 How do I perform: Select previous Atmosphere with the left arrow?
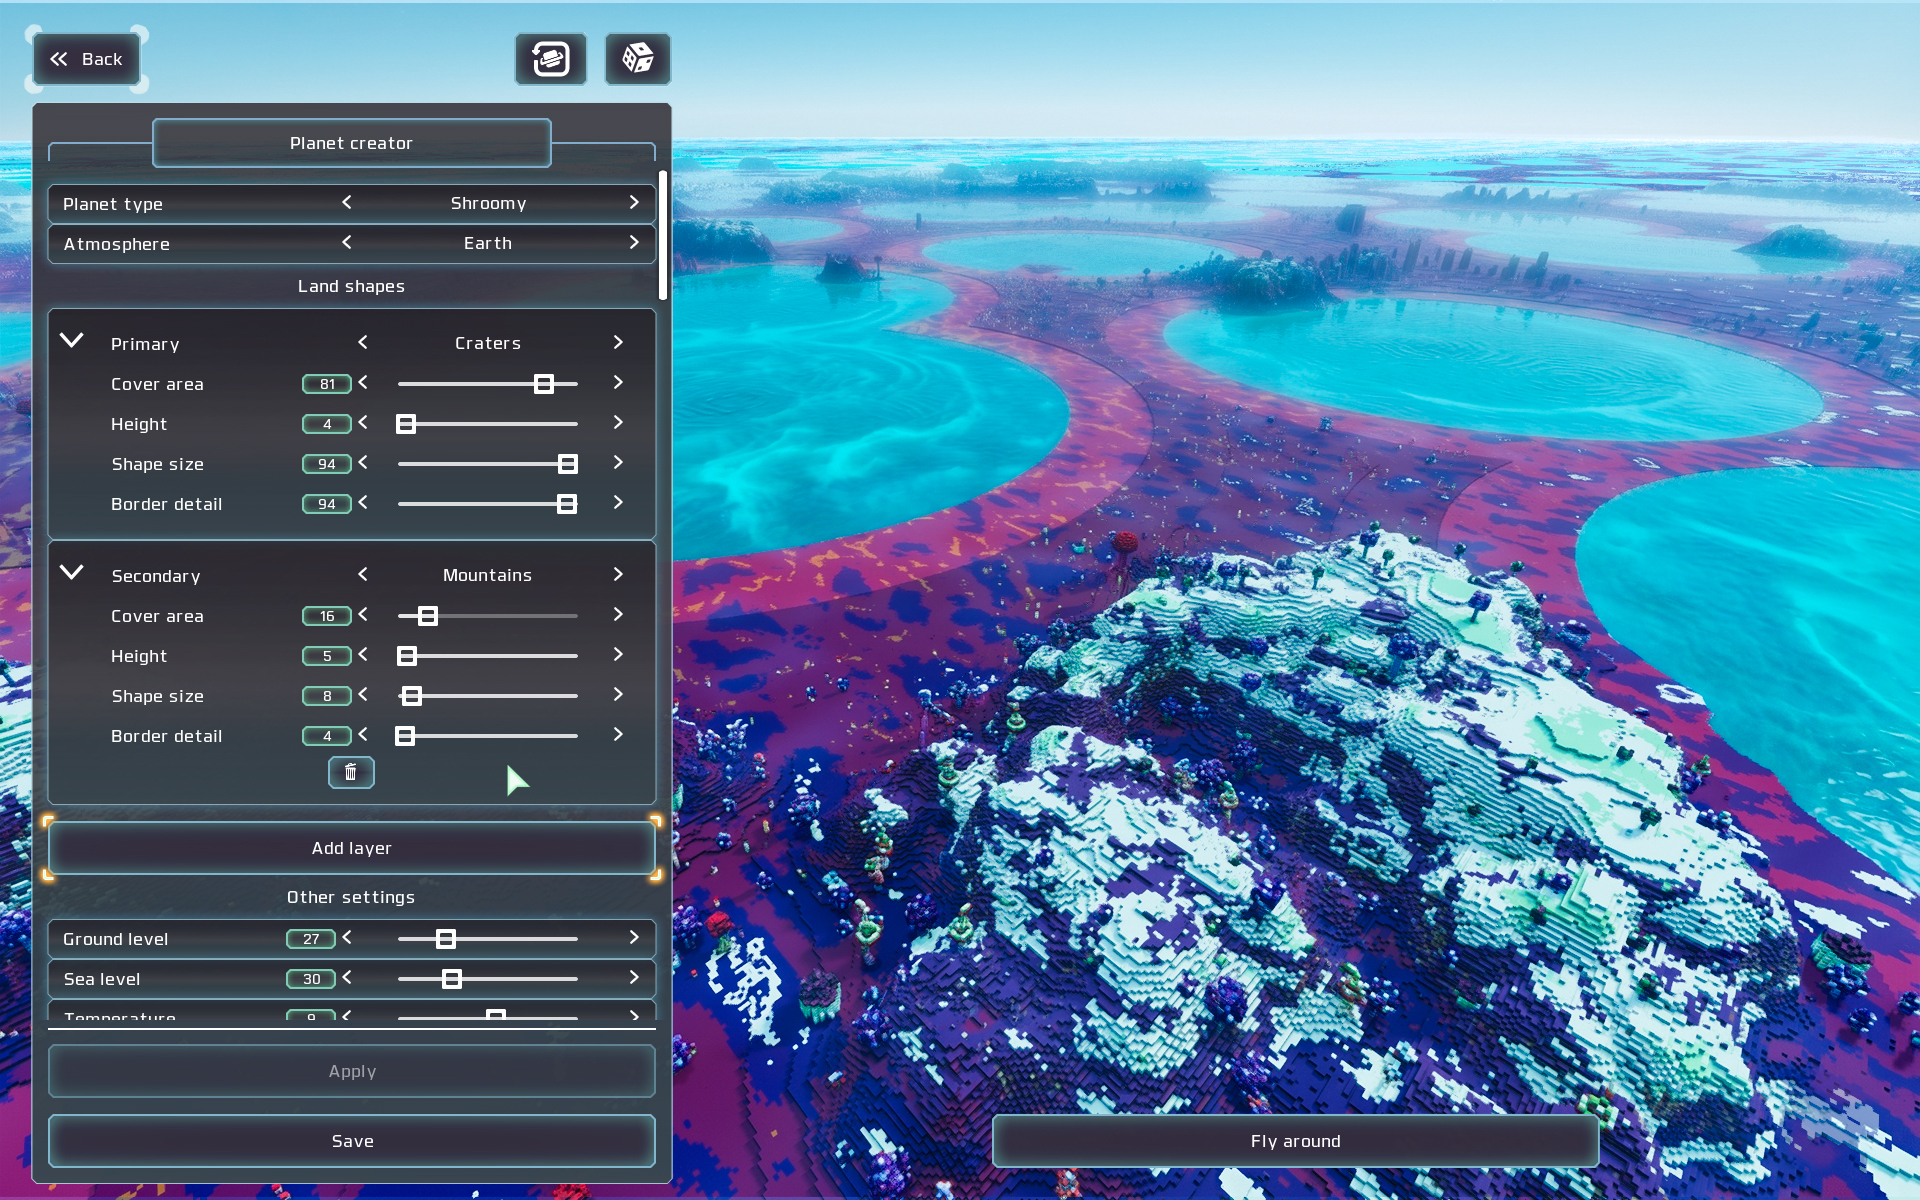tap(347, 243)
